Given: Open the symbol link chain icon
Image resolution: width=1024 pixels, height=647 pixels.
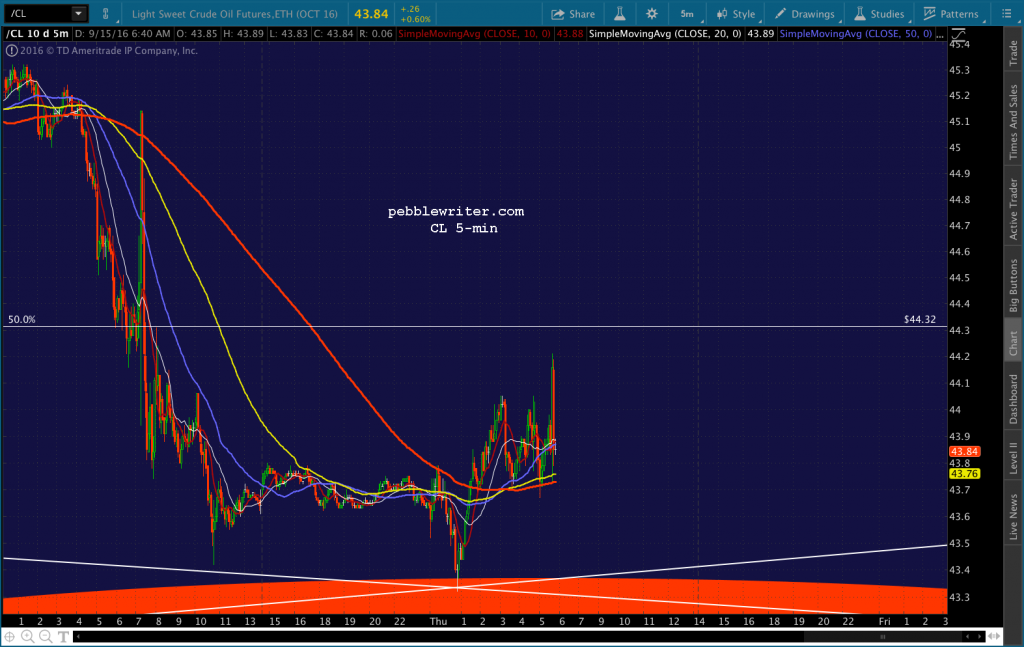Looking at the screenshot, I should (106, 13).
